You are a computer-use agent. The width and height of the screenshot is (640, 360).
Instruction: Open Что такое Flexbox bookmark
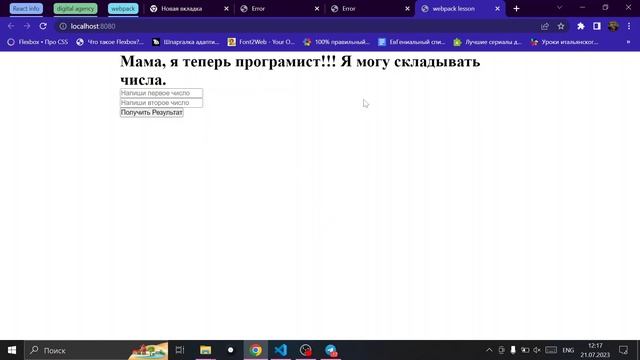110,42
